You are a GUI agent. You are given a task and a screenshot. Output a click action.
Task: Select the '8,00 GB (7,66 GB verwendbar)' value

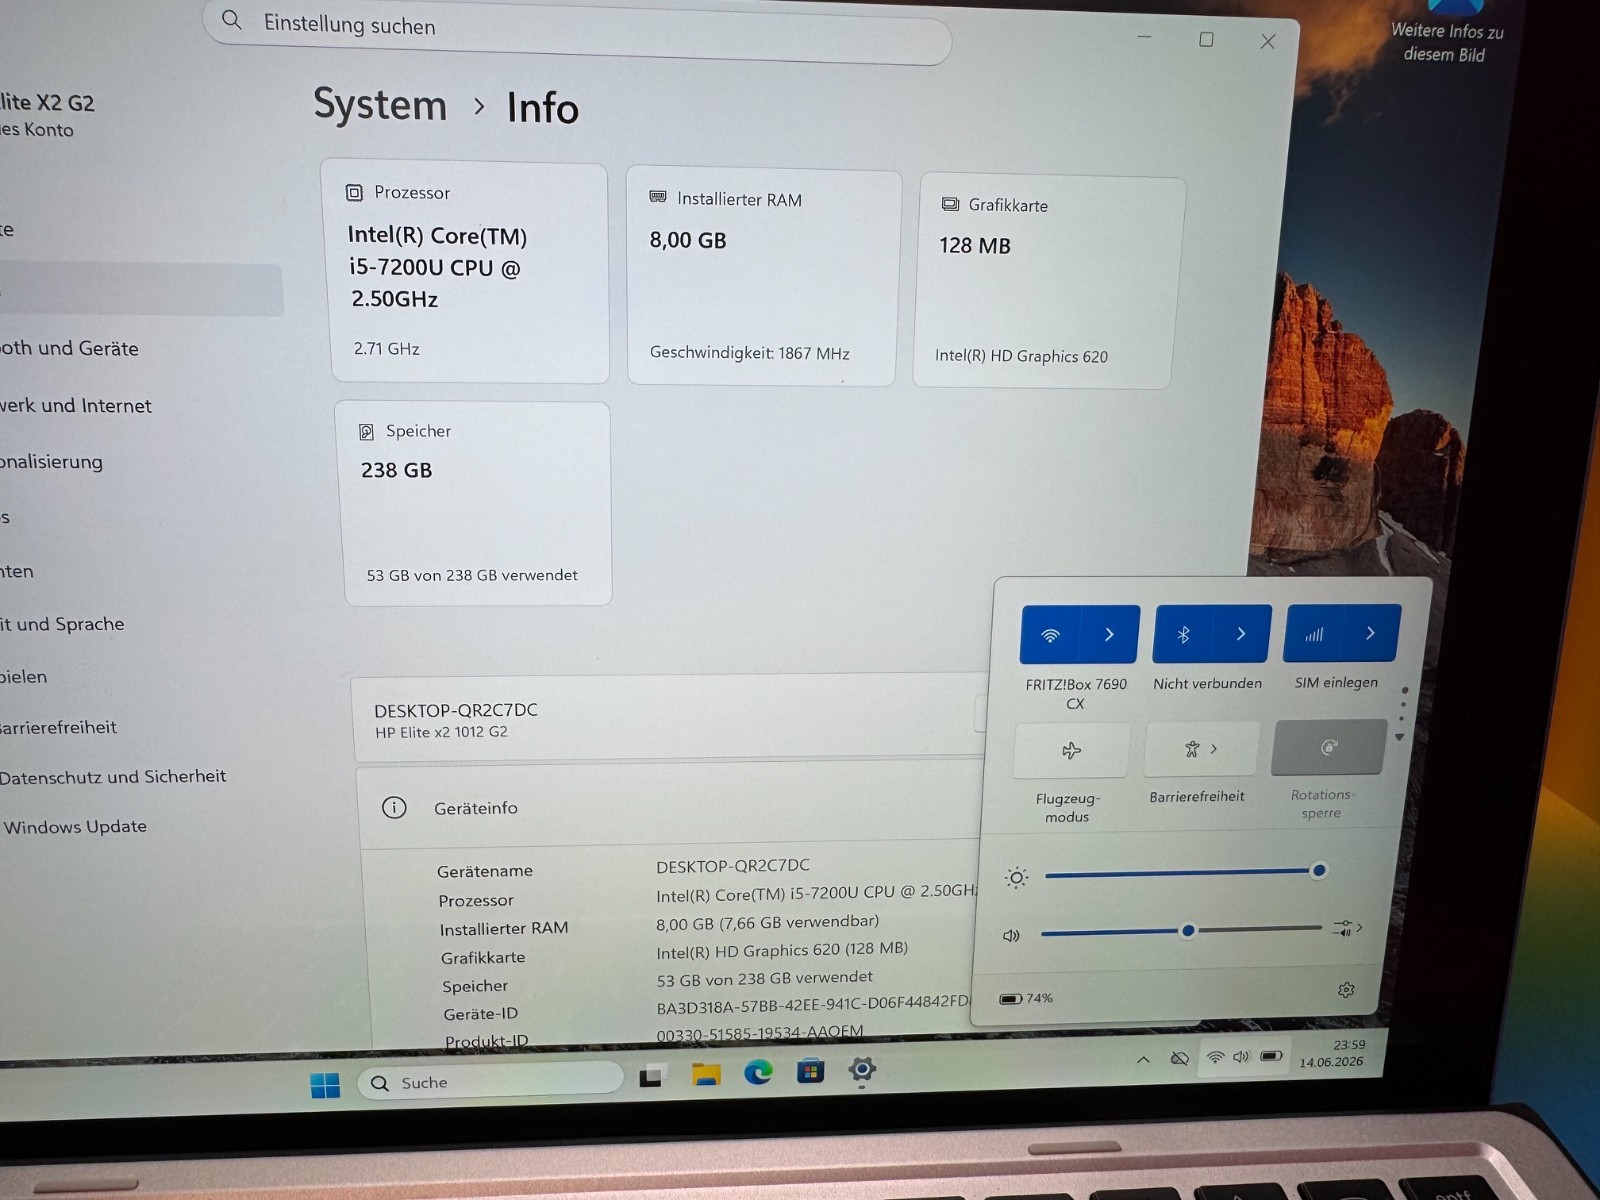pos(767,922)
